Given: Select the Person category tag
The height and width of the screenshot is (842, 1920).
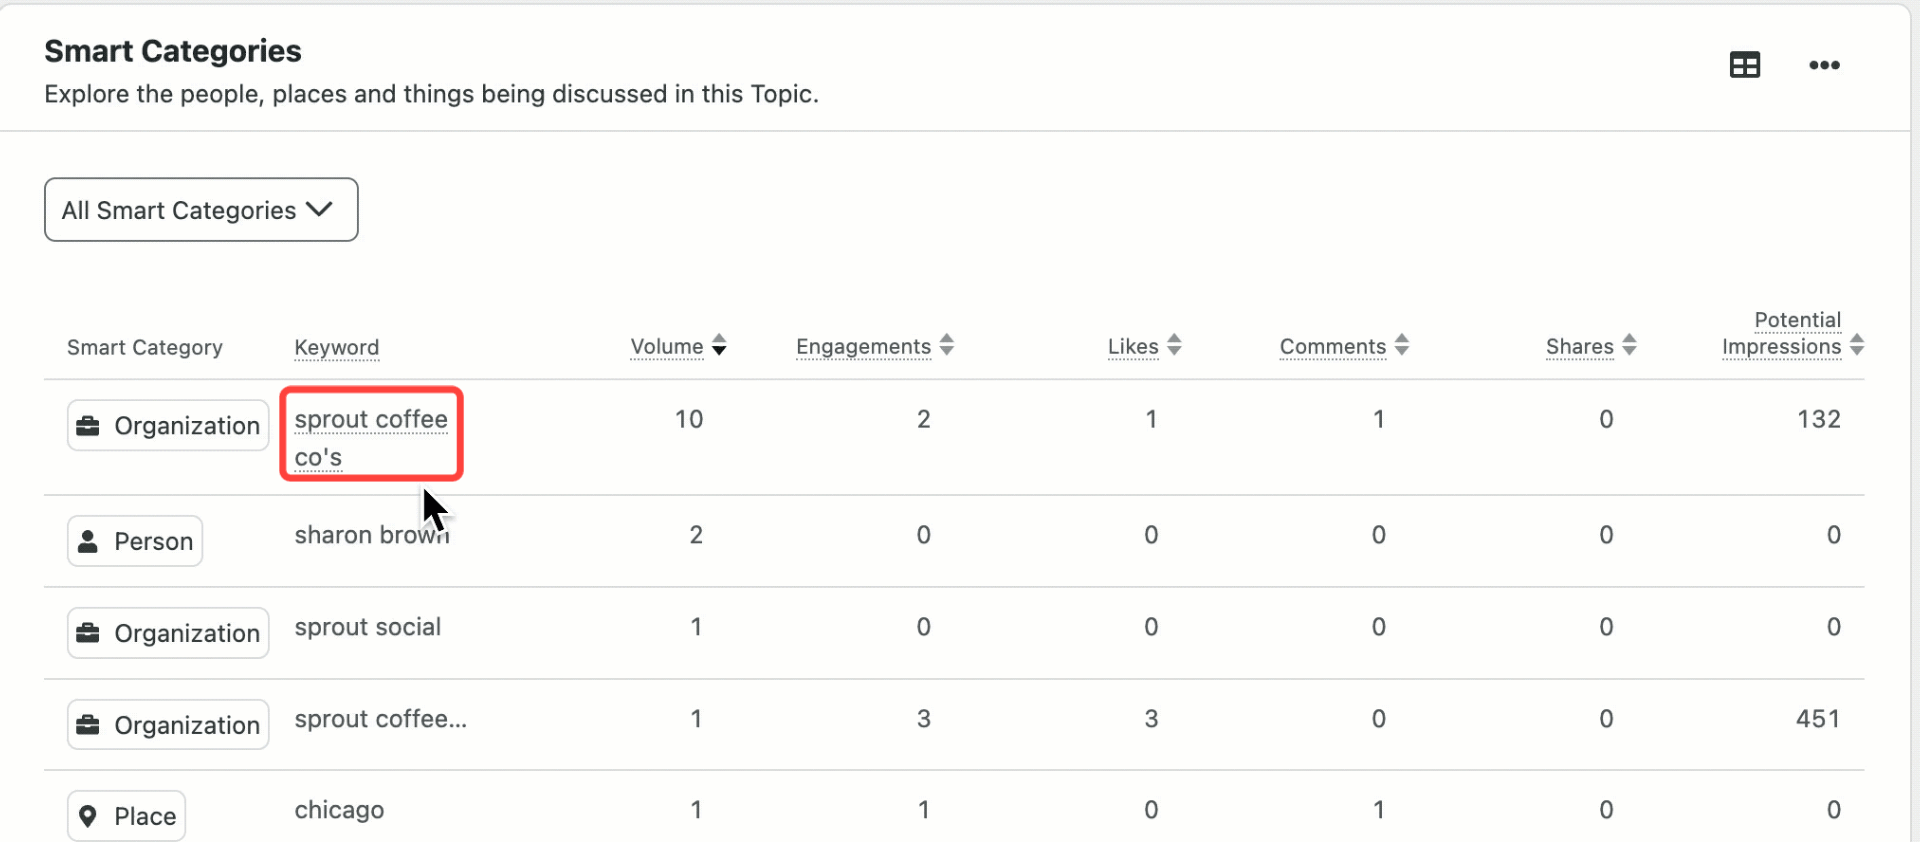Looking at the screenshot, I should point(135,541).
